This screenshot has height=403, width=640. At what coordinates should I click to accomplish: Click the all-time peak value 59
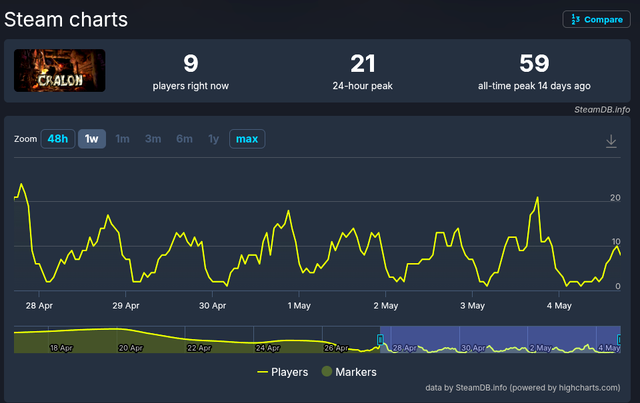[534, 63]
